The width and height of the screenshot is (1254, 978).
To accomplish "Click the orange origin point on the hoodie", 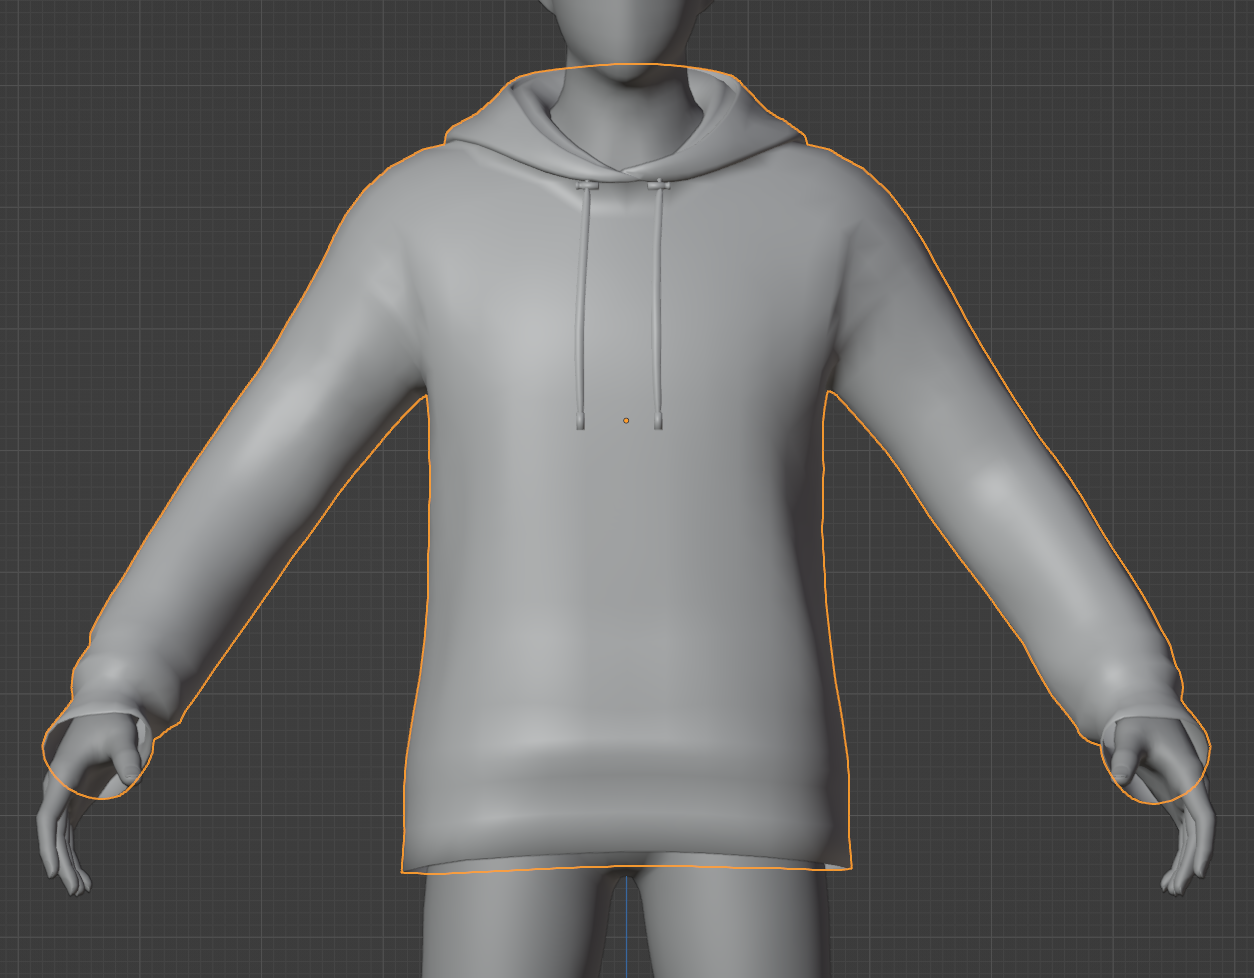I will click(626, 420).
